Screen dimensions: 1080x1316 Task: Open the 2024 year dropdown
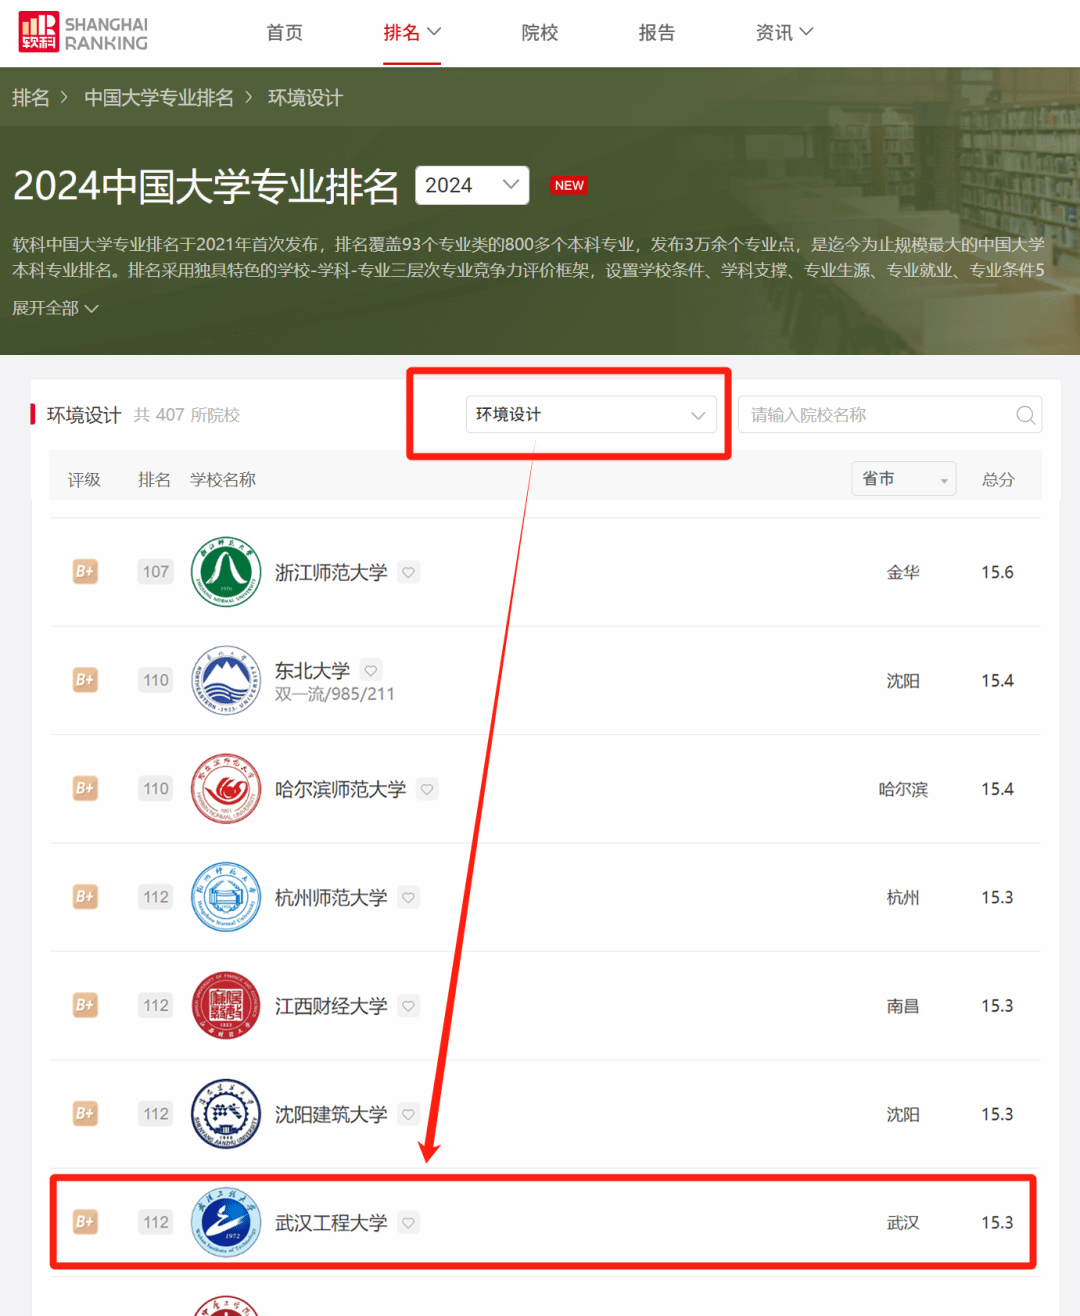point(472,185)
